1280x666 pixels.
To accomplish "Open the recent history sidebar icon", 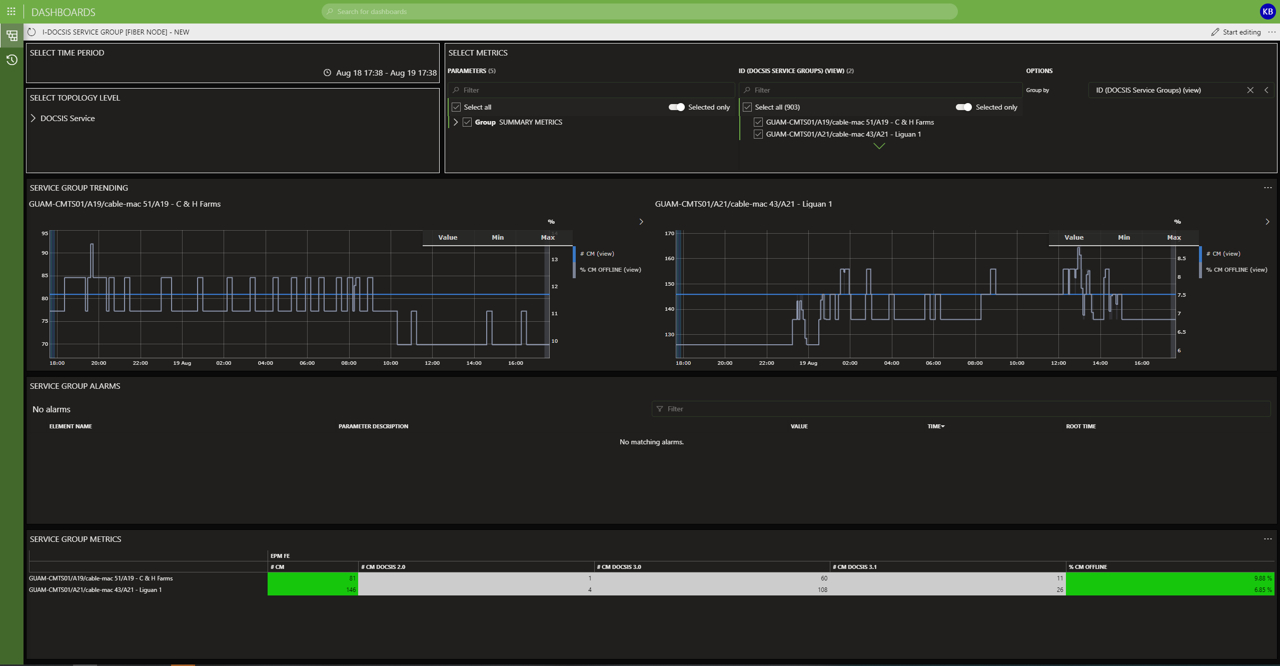I will [11, 60].
